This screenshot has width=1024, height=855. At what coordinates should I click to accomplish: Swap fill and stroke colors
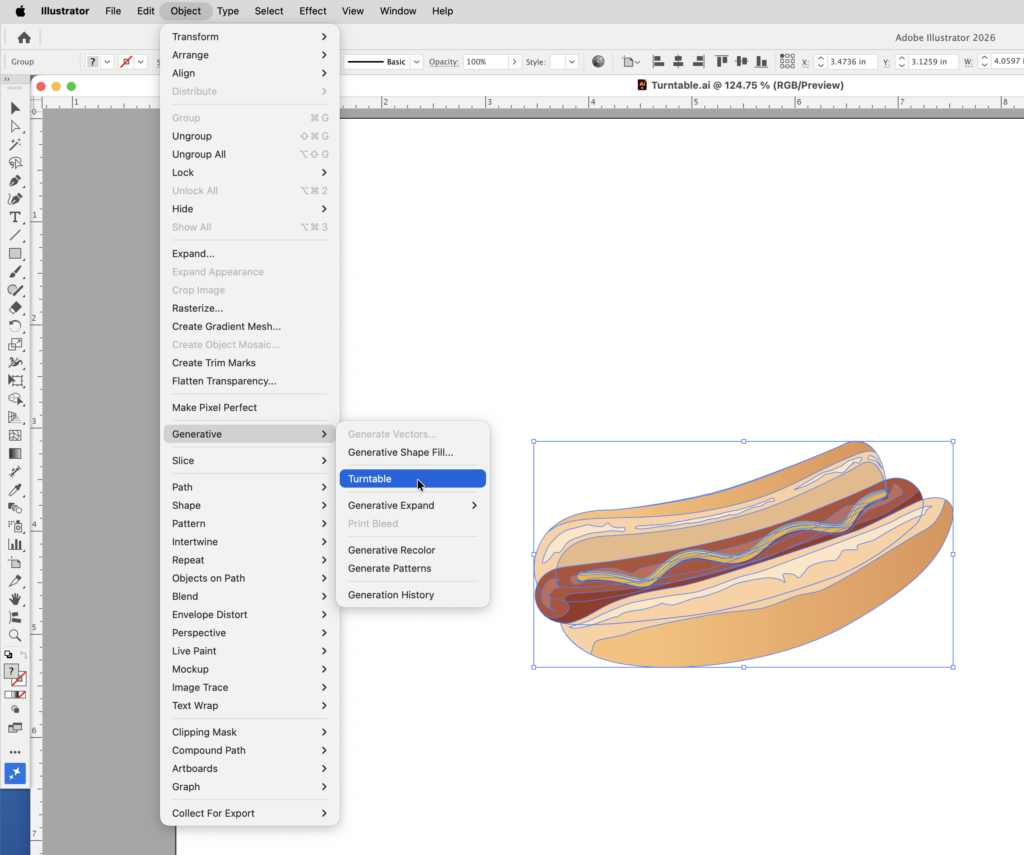click(x=23, y=656)
